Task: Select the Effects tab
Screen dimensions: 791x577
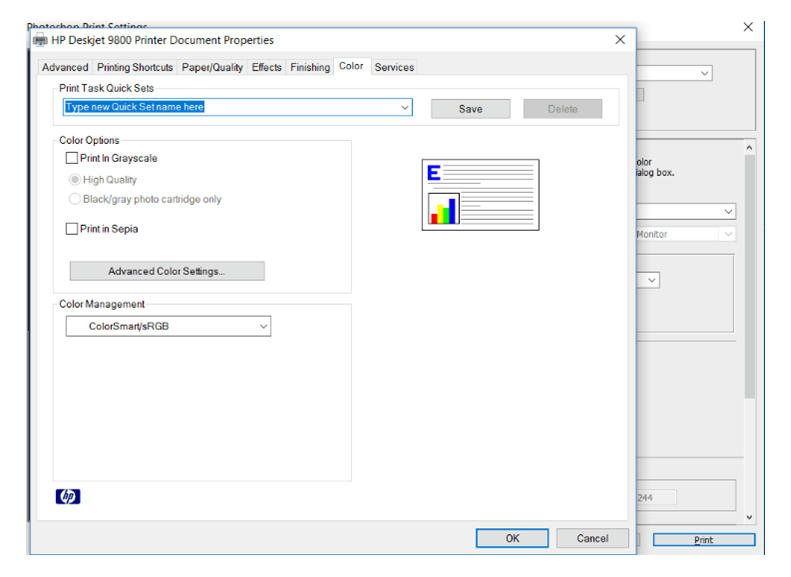Action: click(267, 67)
